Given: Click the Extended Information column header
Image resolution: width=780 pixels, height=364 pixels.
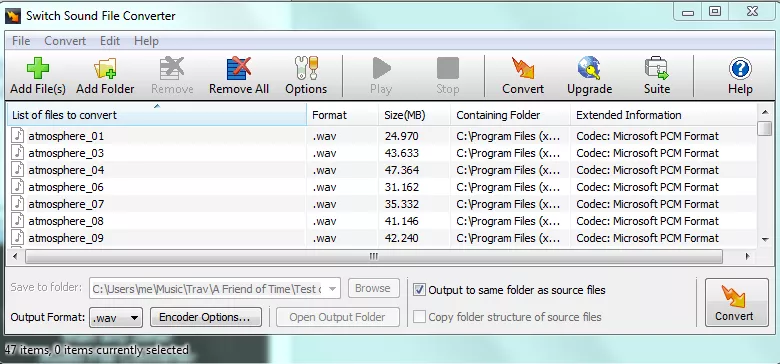Looking at the screenshot, I should click(x=663, y=115).
